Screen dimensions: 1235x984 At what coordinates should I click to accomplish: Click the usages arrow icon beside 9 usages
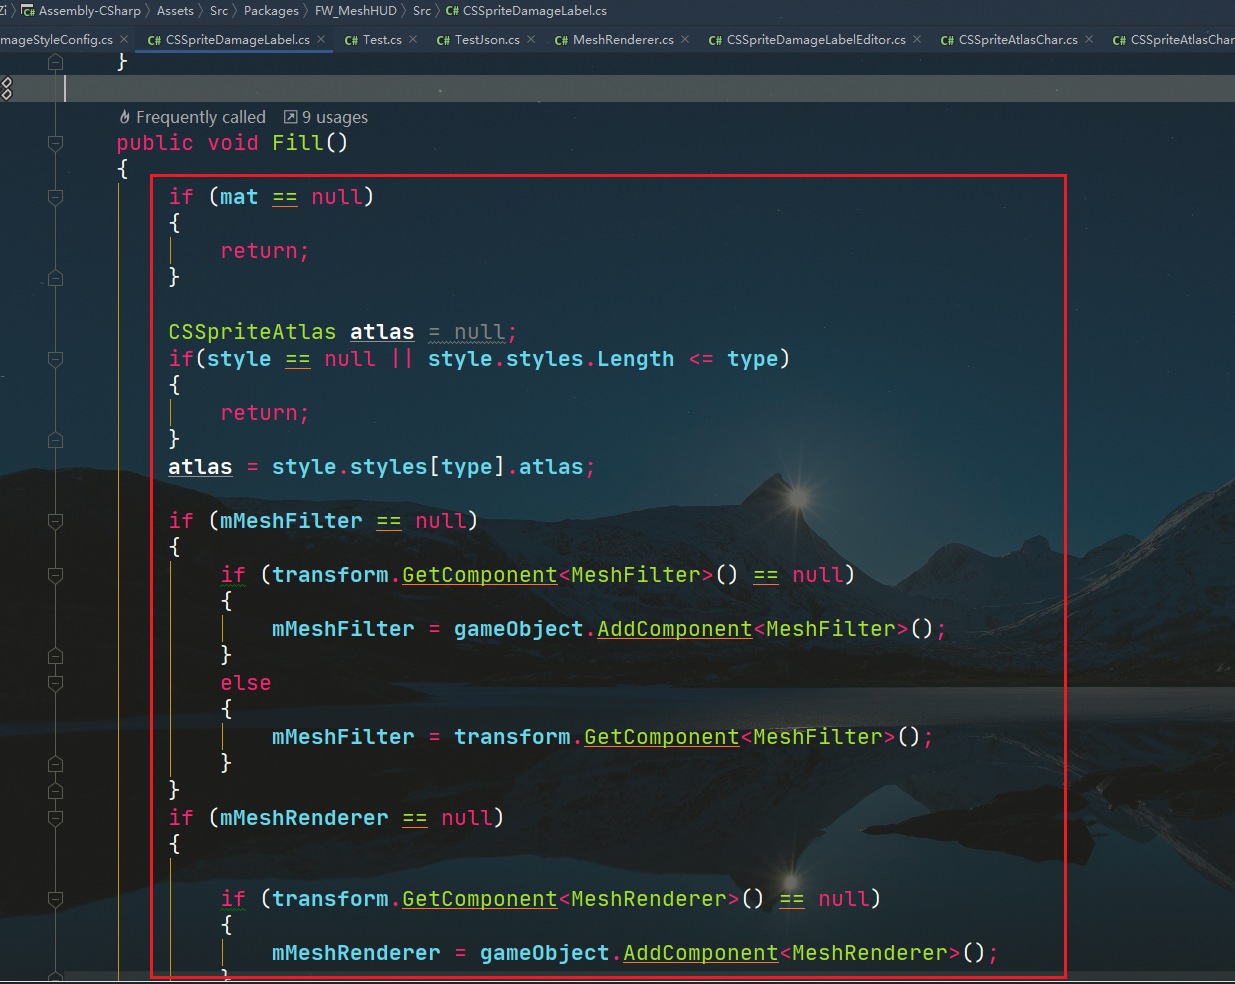point(290,117)
